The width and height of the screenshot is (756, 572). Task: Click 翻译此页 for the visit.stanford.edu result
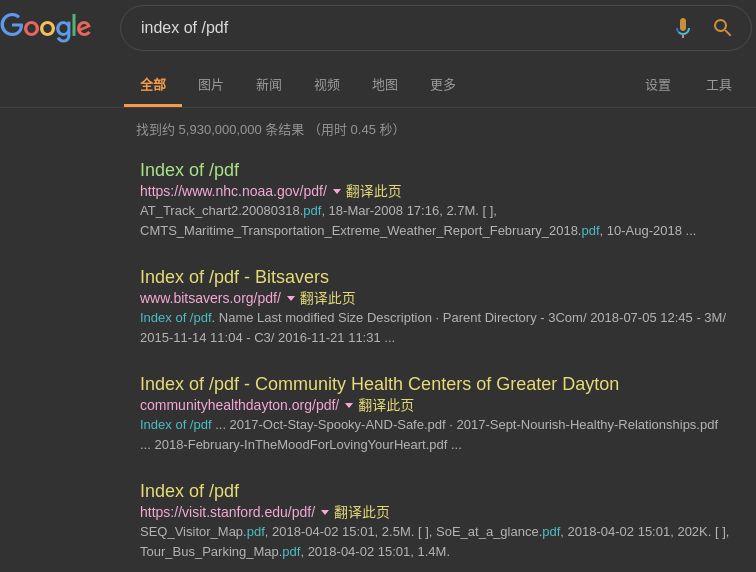(x=362, y=512)
